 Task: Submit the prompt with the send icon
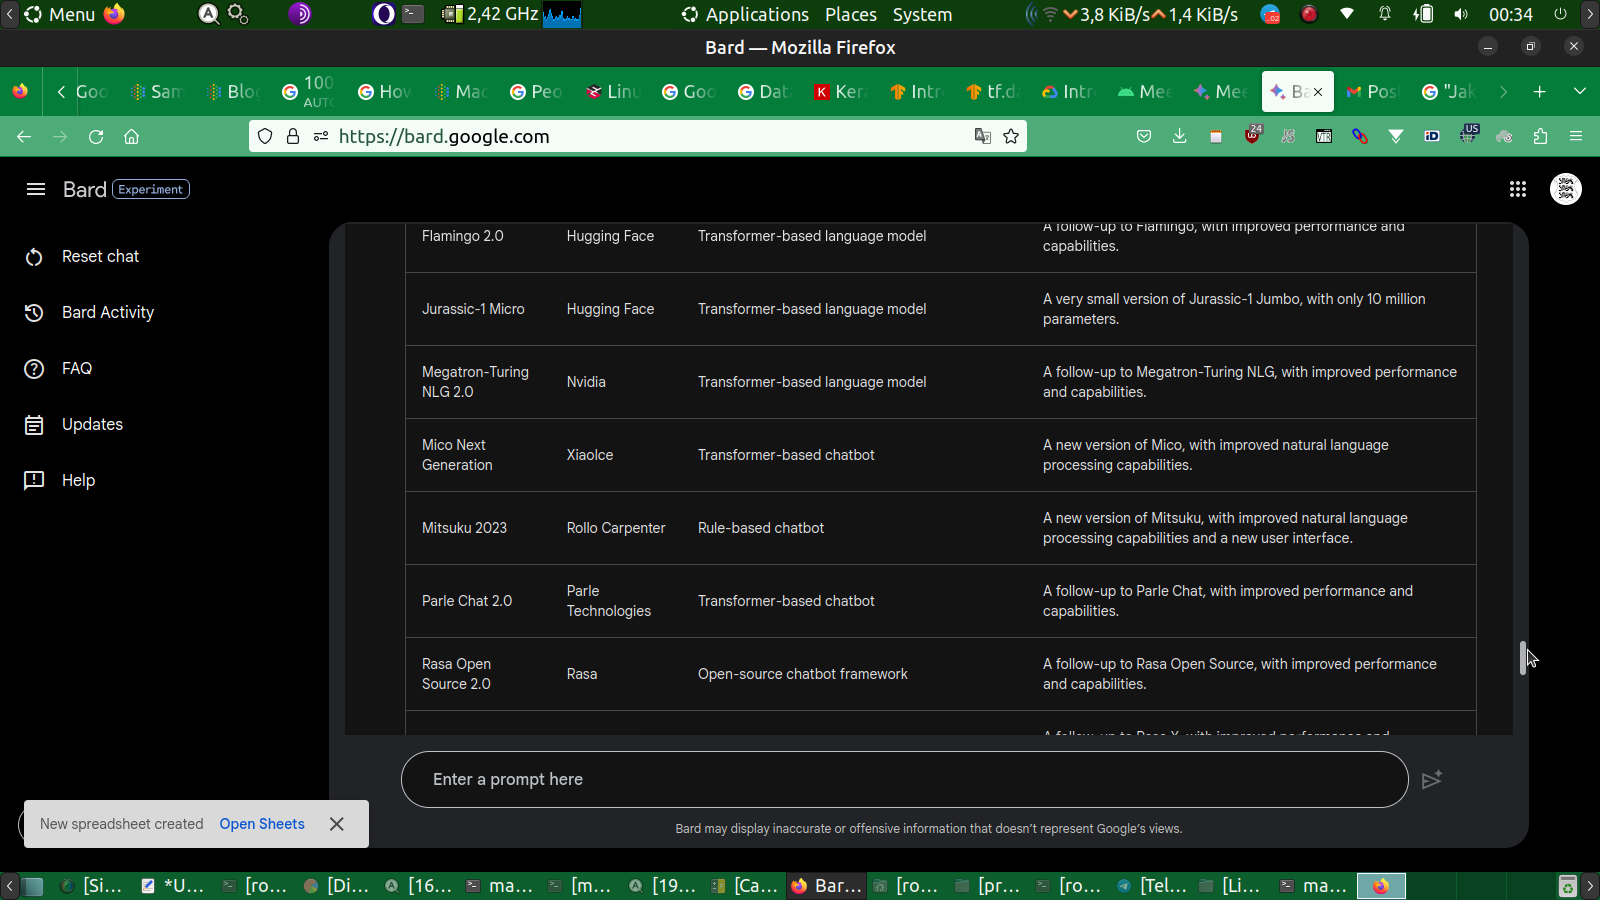[x=1432, y=779]
